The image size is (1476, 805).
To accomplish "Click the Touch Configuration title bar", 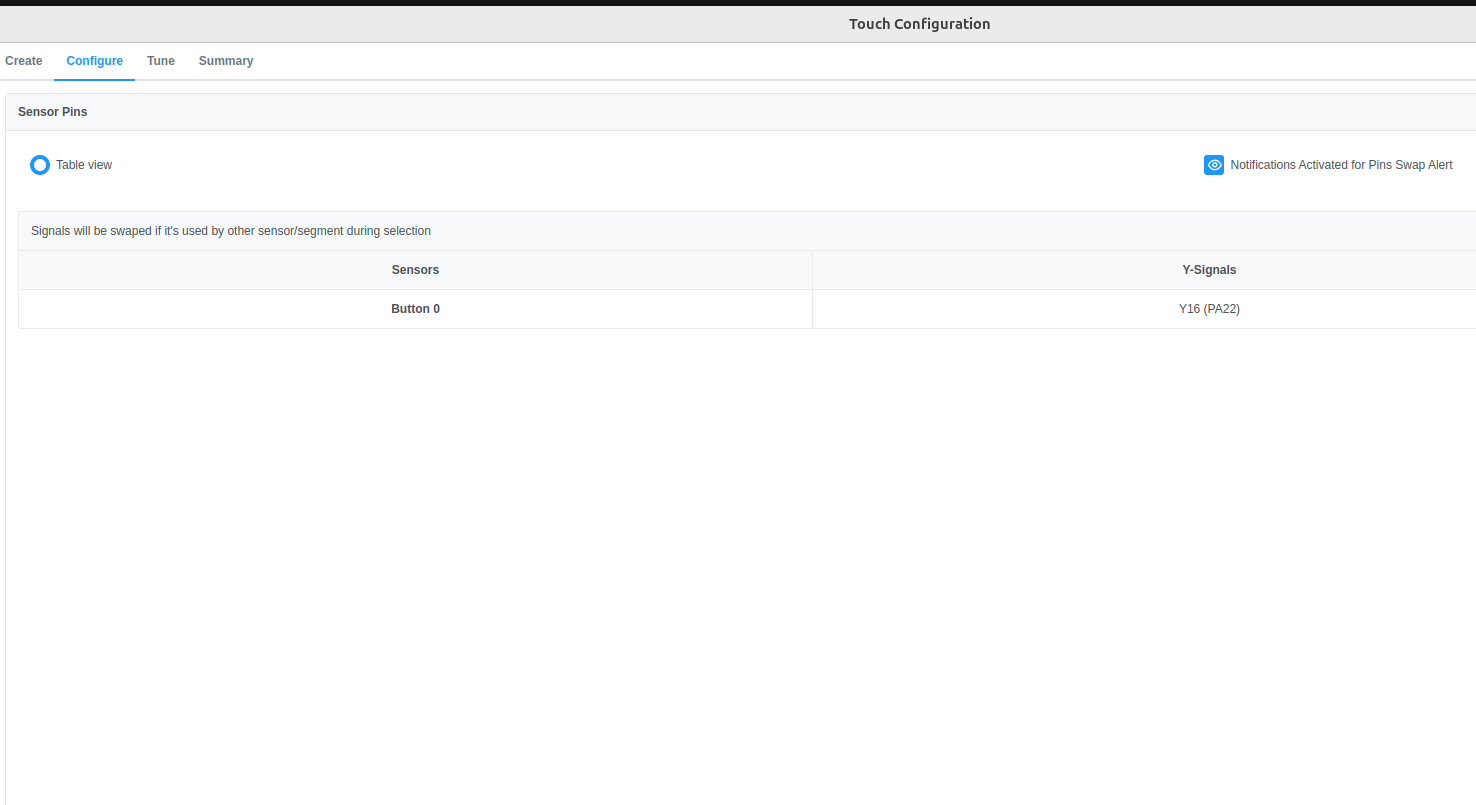I will point(738,24).
